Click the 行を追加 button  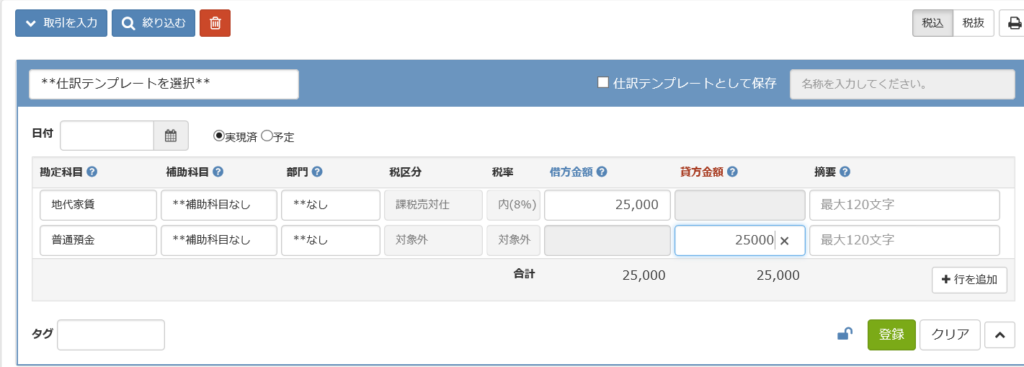coord(969,279)
